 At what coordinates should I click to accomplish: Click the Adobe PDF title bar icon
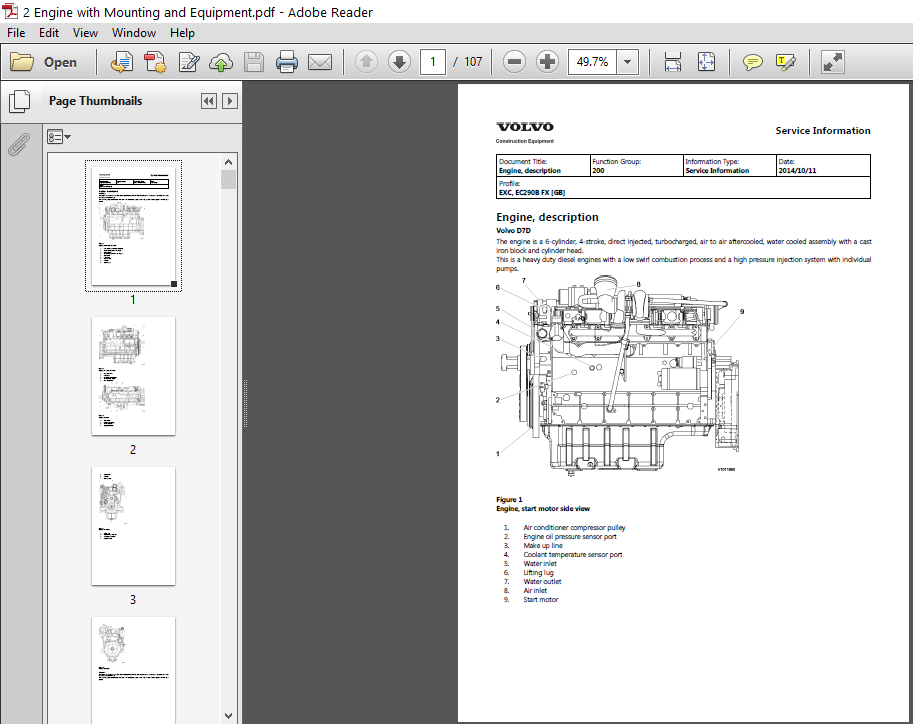coord(10,11)
